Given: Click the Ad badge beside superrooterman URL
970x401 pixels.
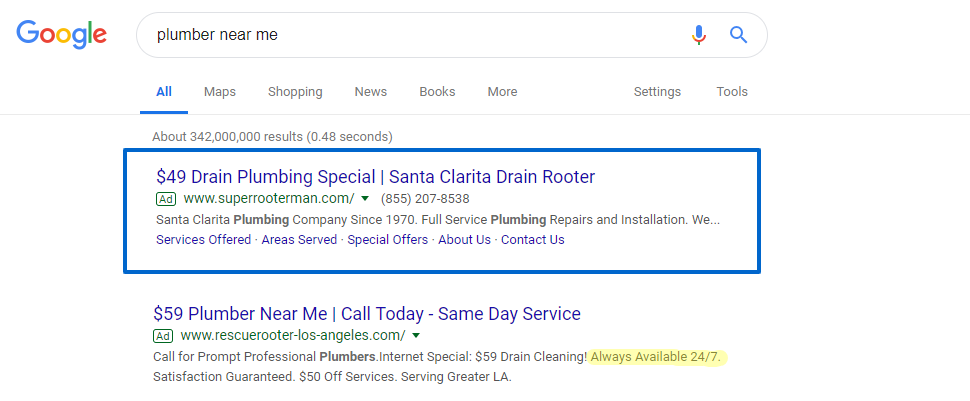Looking at the screenshot, I should 166,199.
